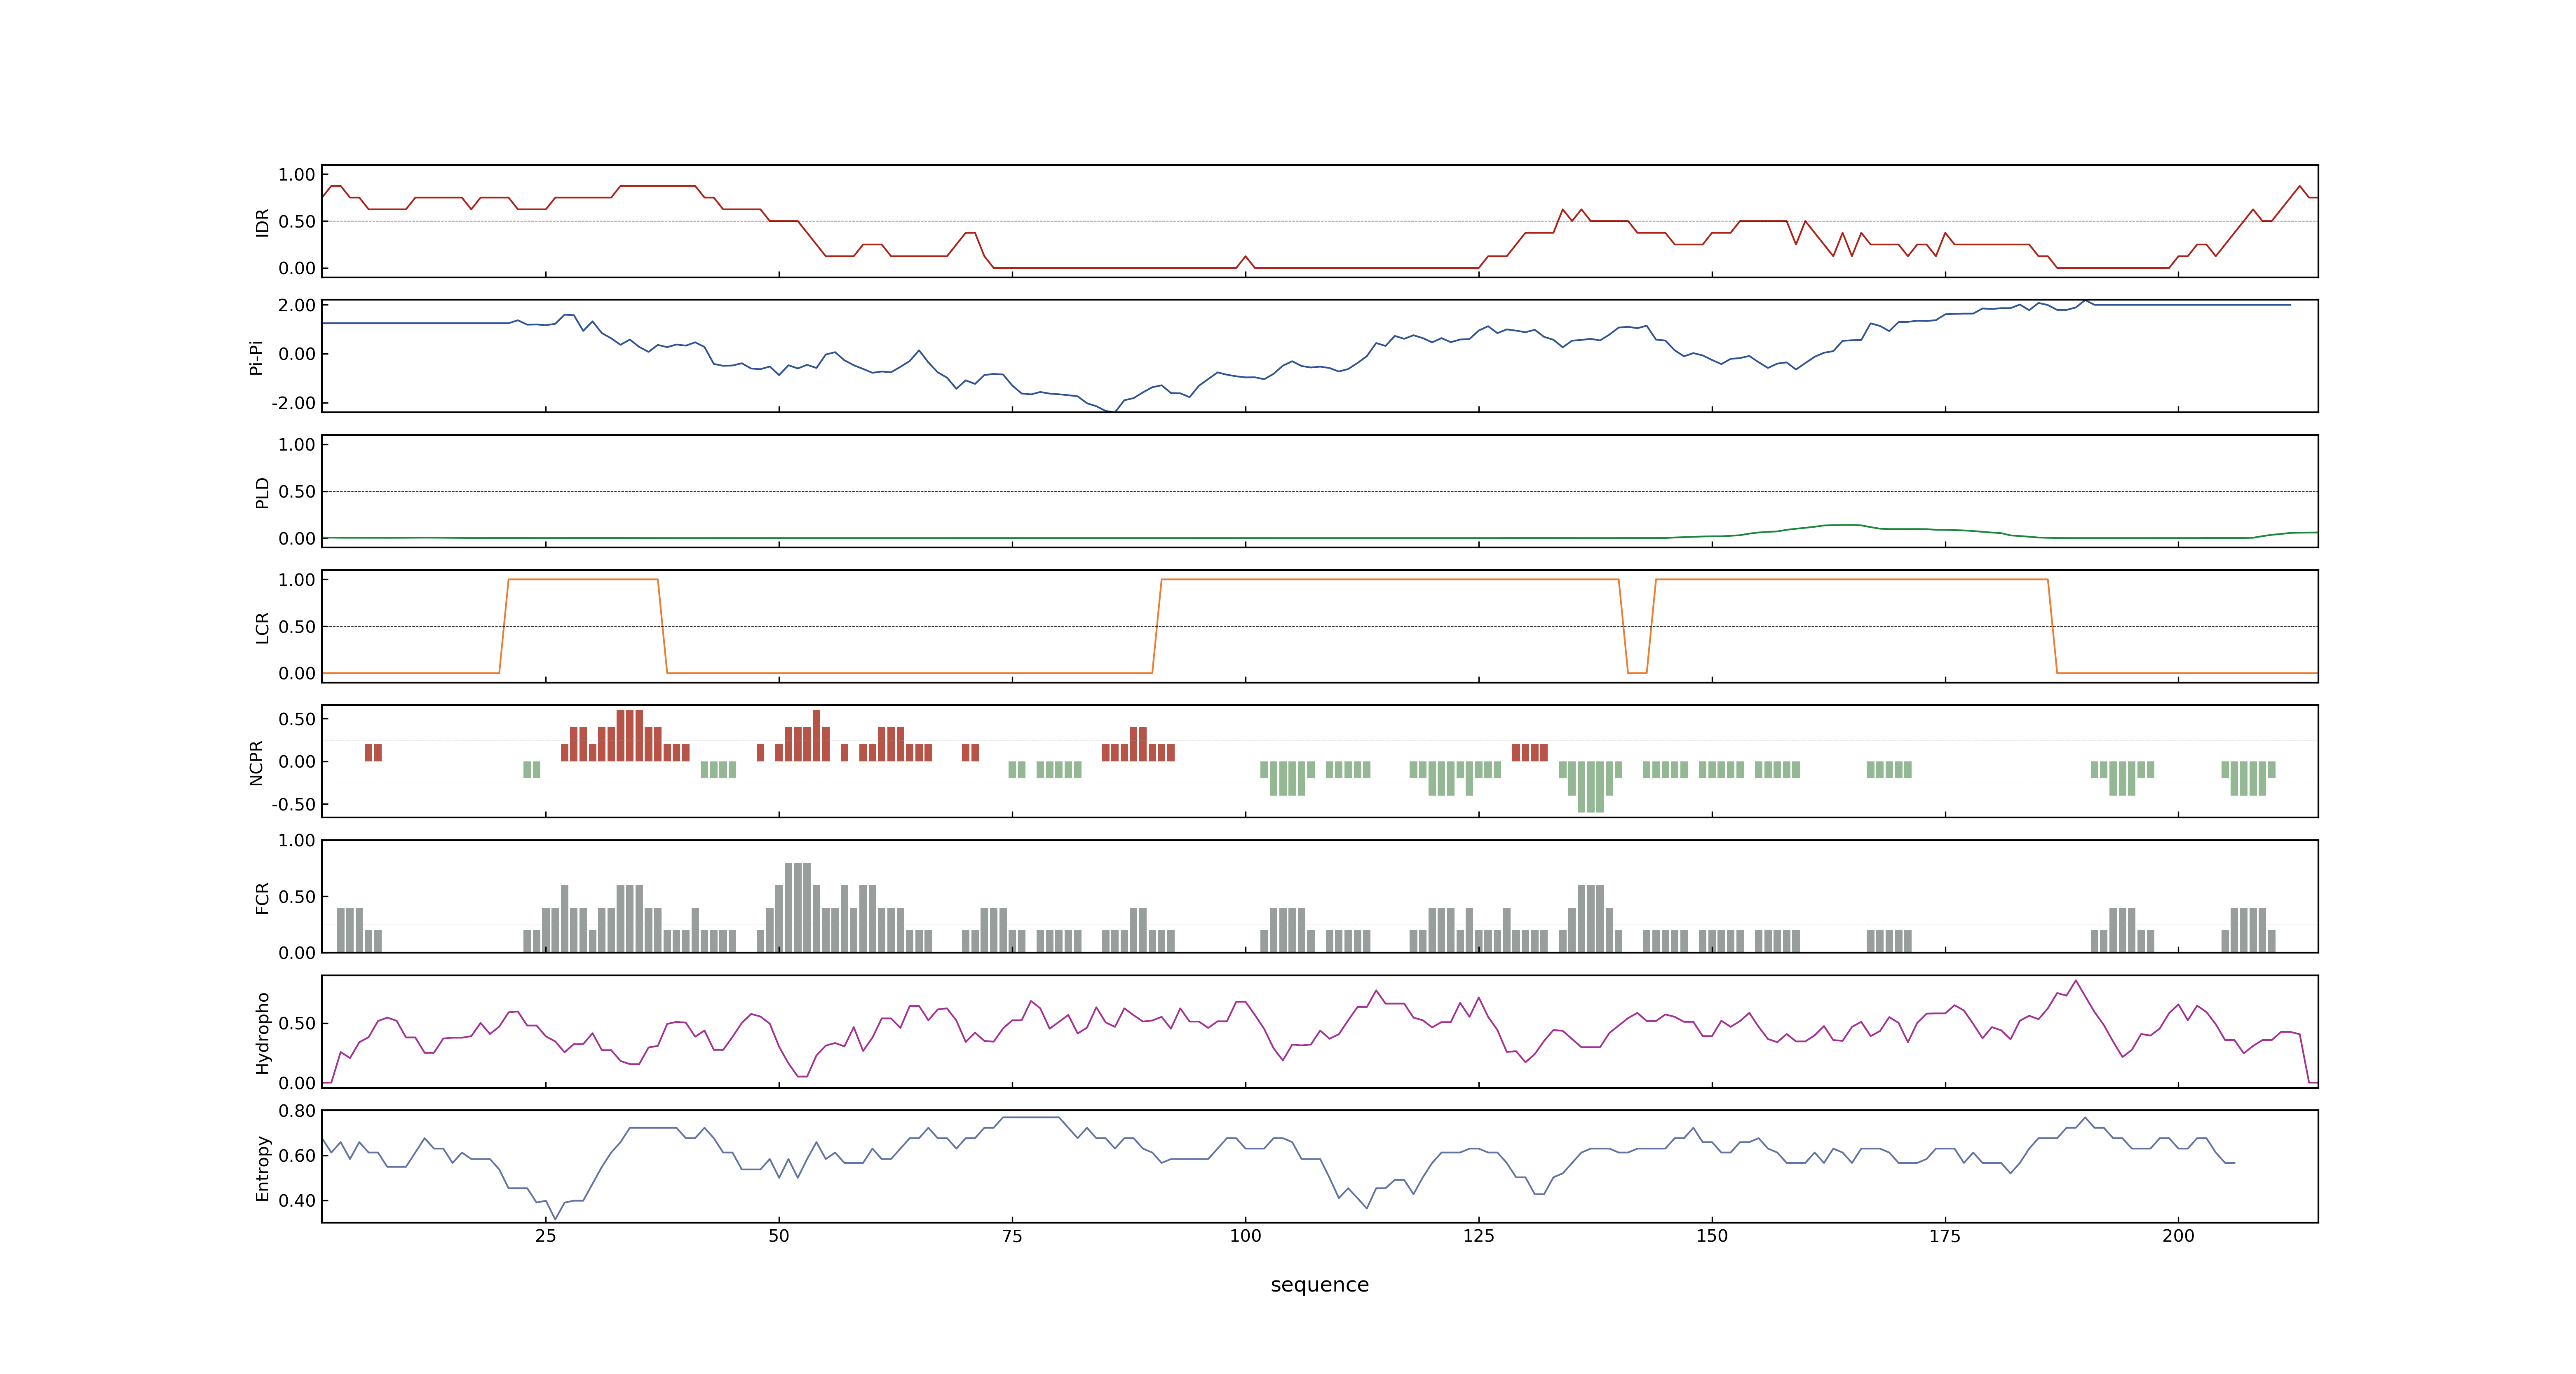Click the "0.00" tick of the IDR panel
Viewport: 2576px width, 1374px height.
pos(297,268)
